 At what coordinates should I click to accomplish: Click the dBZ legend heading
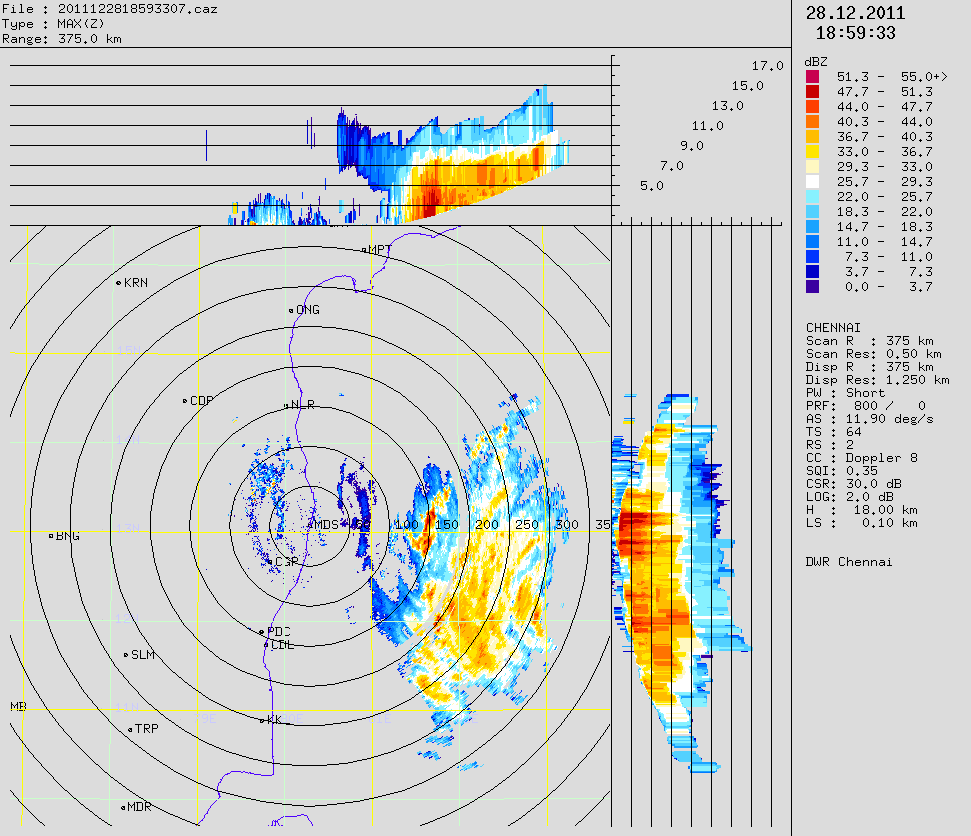pyautogui.click(x=816, y=62)
